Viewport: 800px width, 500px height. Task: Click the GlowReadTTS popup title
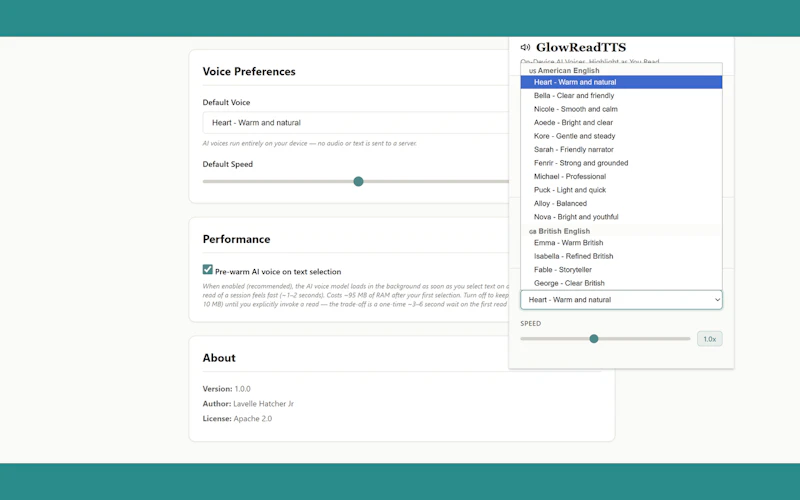tap(581, 47)
